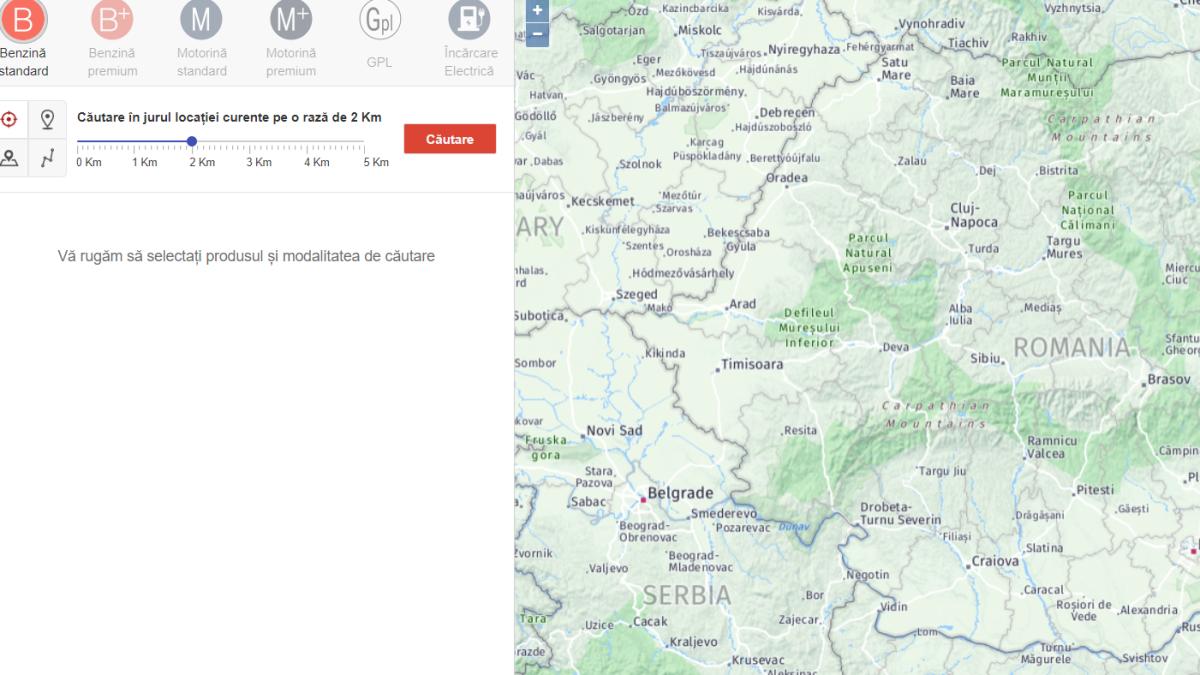Zoom in using the map plus button
1200x675 pixels.
pyautogui.click(x=536, y=11)
